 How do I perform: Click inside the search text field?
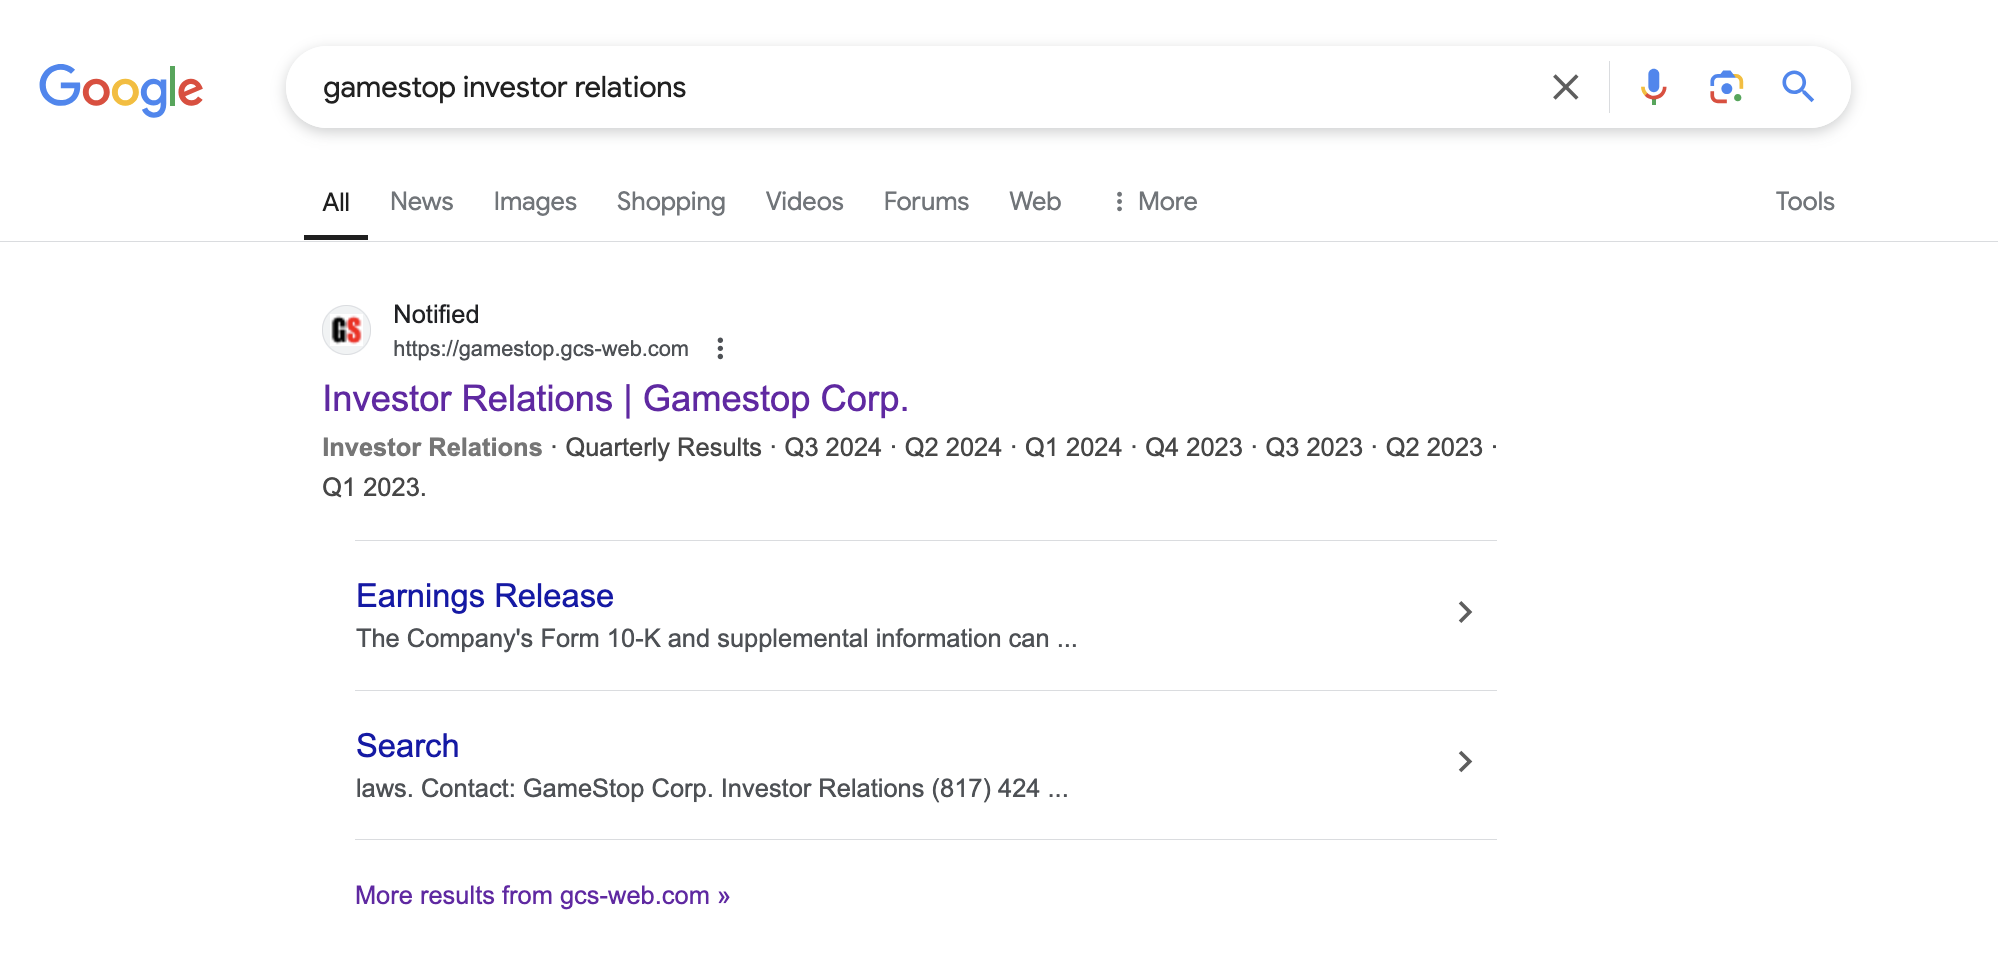(900, 87)
